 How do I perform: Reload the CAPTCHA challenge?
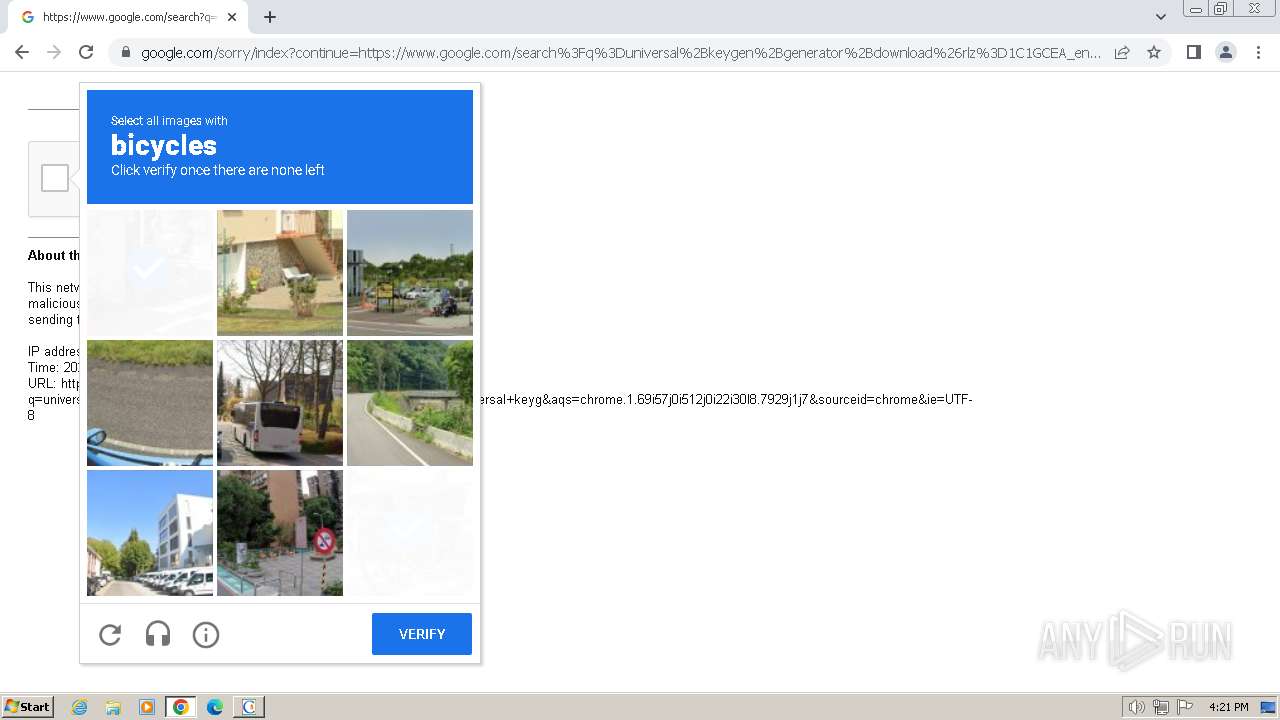point(110,634)
